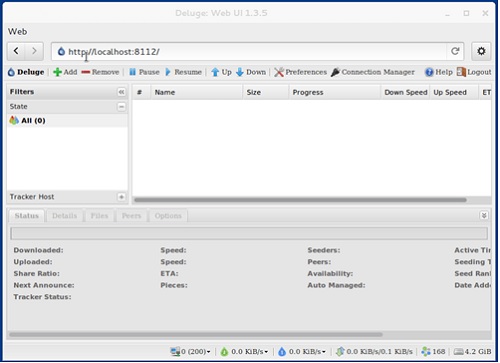Resume the selected torrent

coord(183,72)
